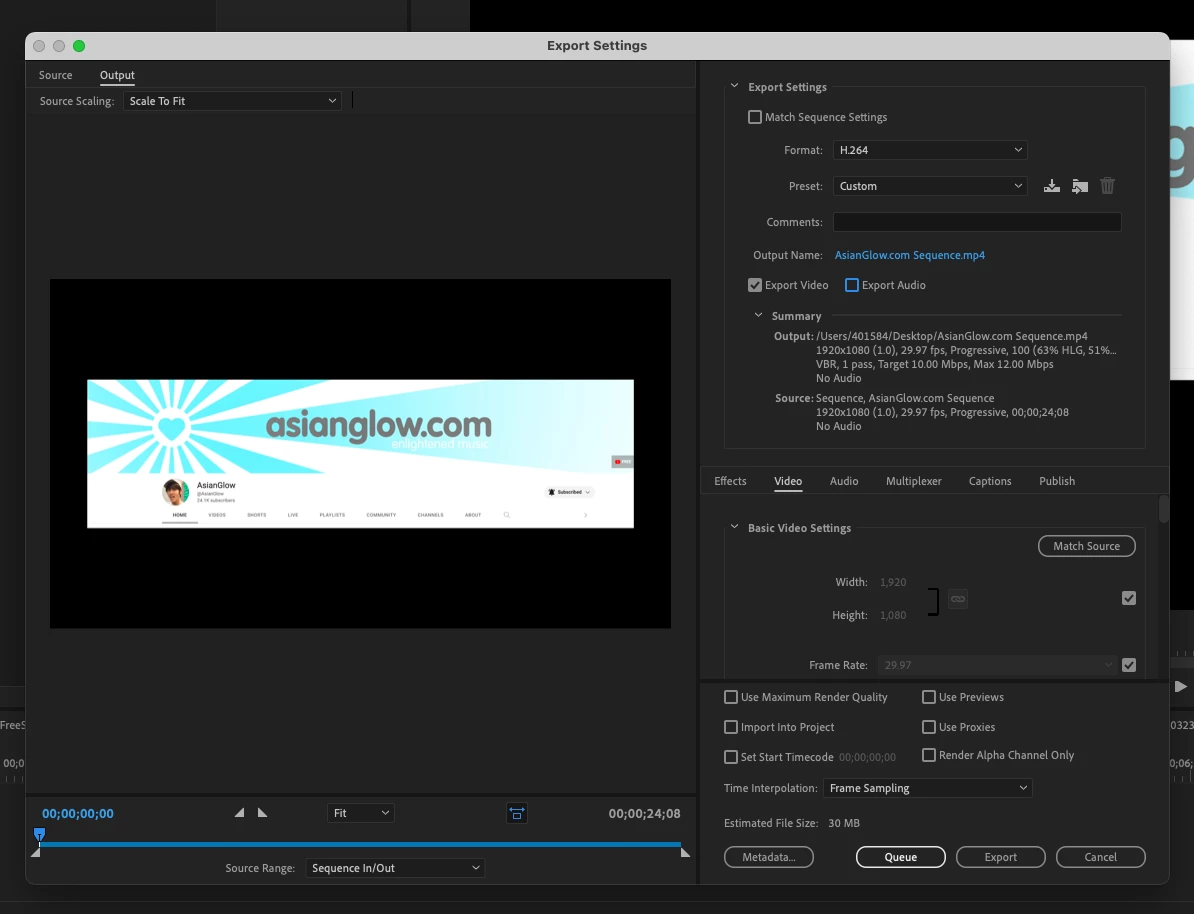1194x914 pixels.
Task: Uncheck Export Video
Action: click(755, 285)
